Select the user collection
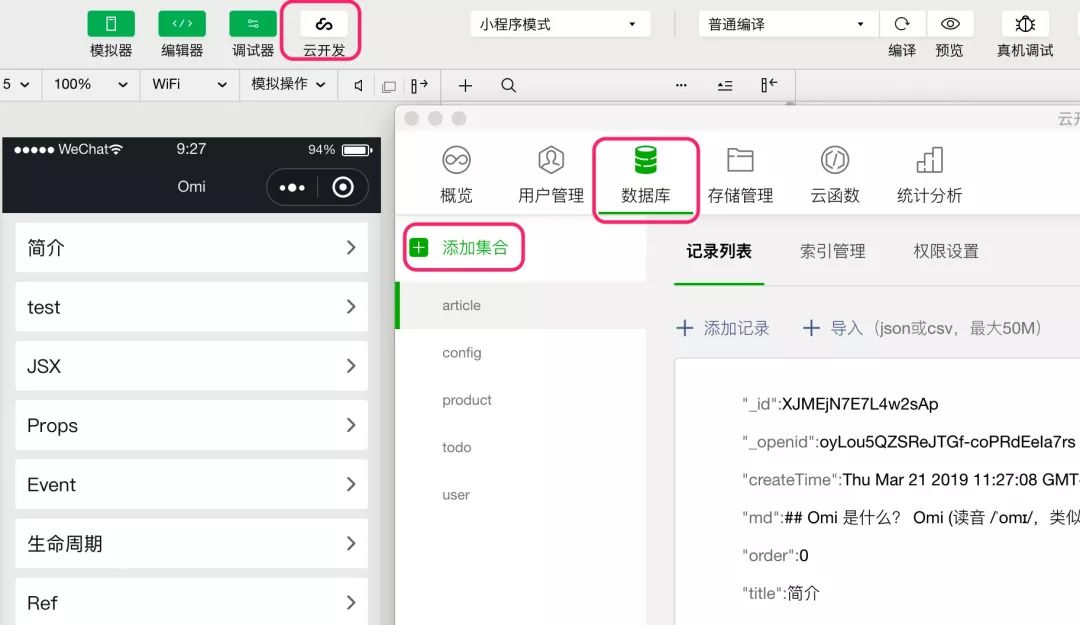Screen dimensions: 1080x625 tap(521, 495)
